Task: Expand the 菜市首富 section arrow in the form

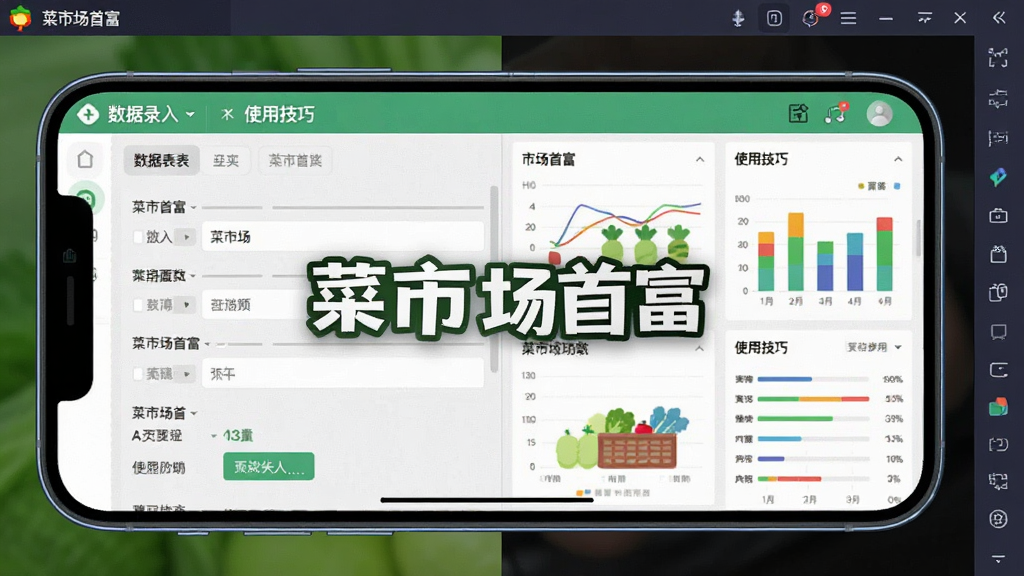Action: pyautogui.click(x=193, y=208)
